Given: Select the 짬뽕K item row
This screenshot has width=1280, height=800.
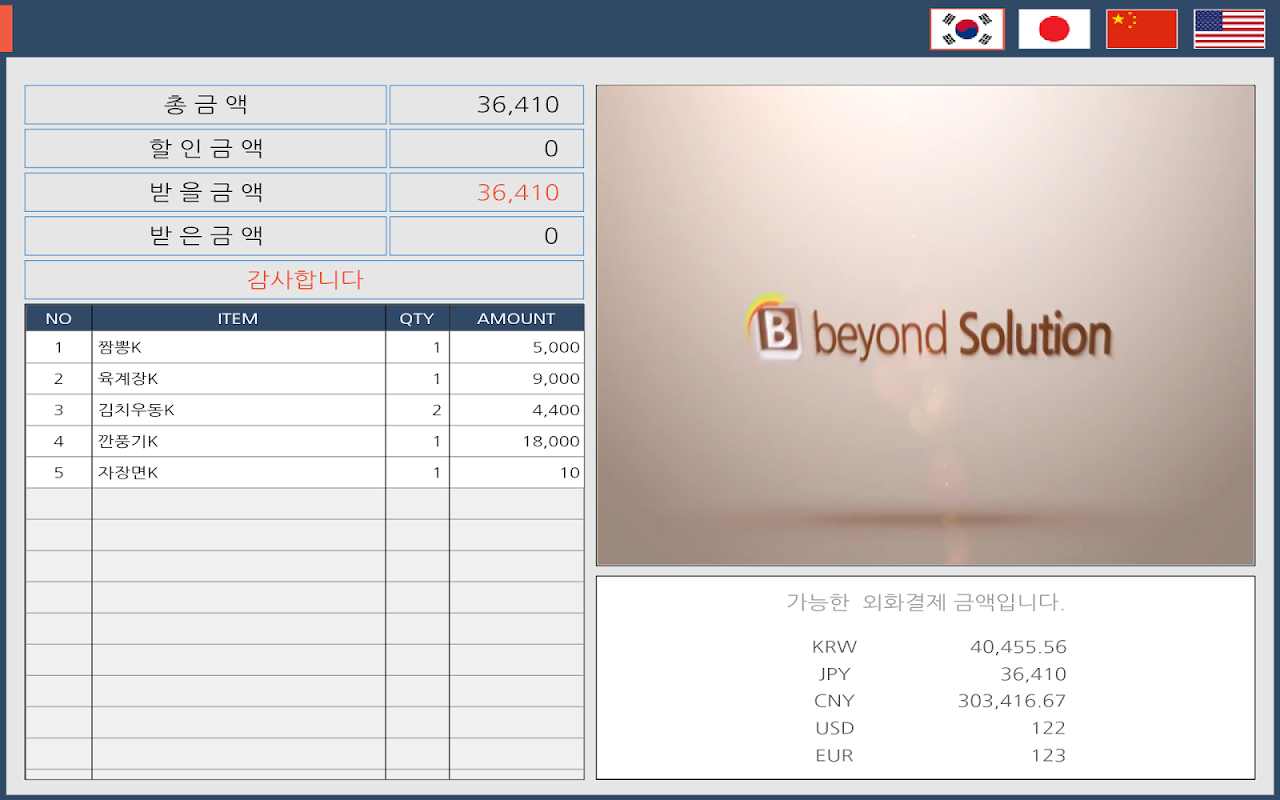Looking at the screenshot, I should [304, 347].
